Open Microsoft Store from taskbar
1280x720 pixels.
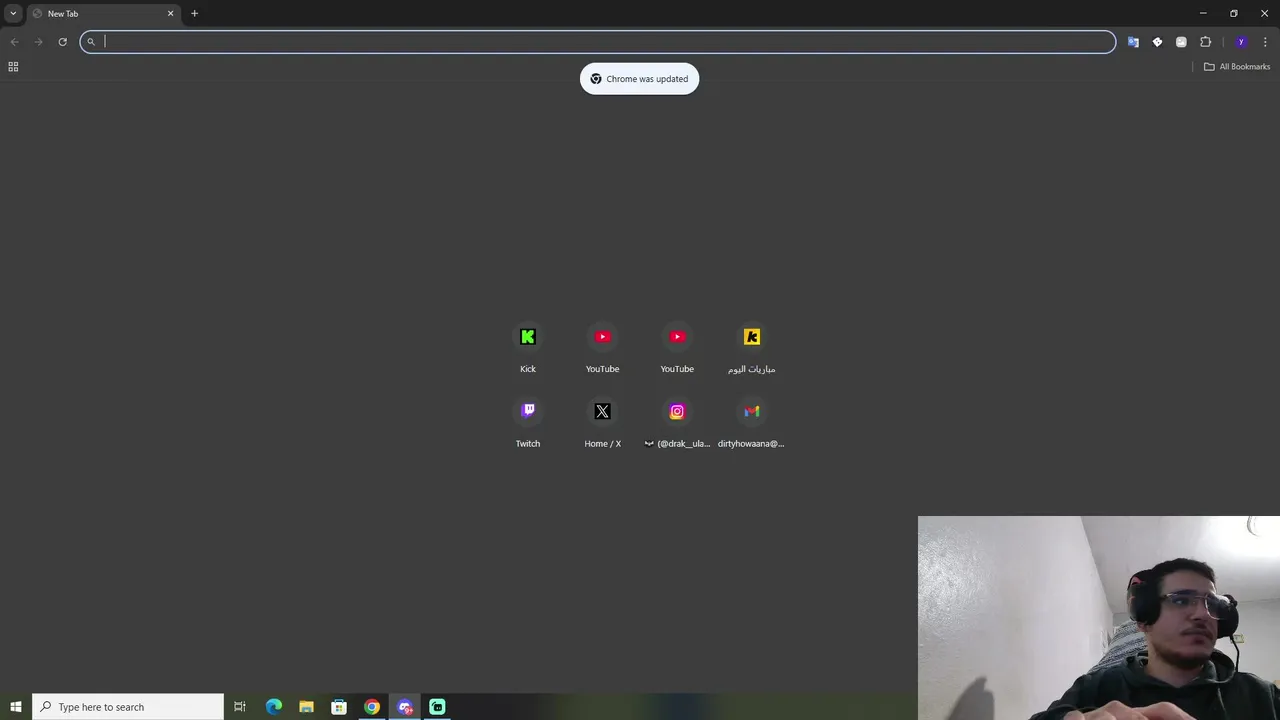(339, 707)
